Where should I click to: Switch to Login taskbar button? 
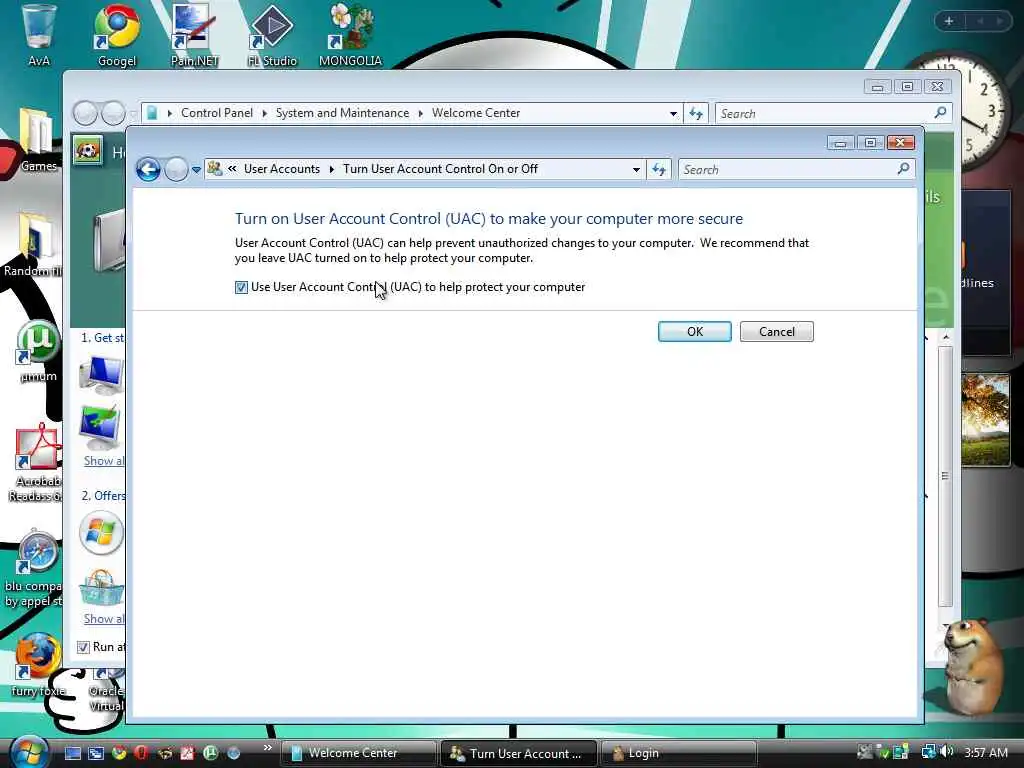point(679,754)
